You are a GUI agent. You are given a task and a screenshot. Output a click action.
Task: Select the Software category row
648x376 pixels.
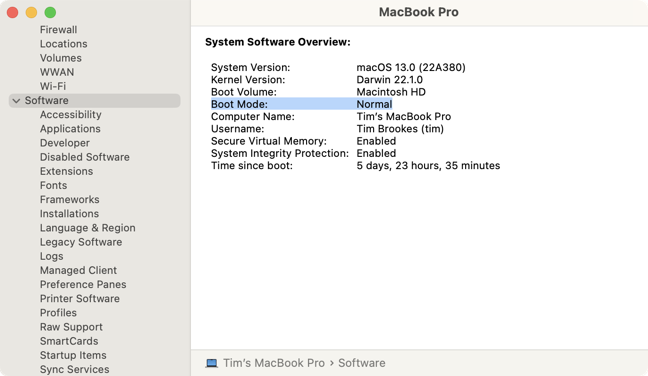pos(95,100)
